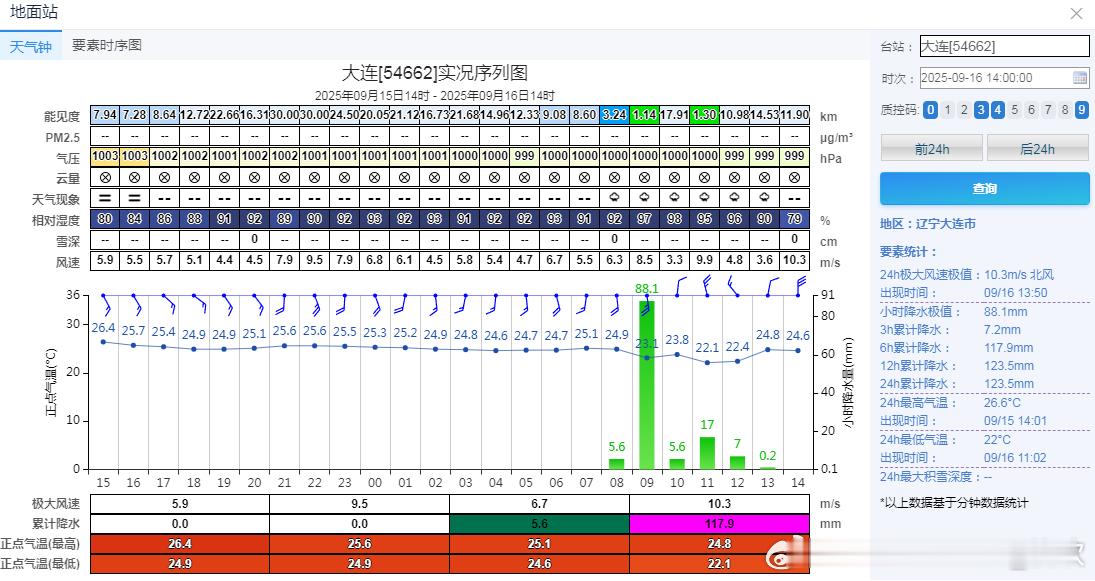Toggle quality control code 2

coord(964,110)
